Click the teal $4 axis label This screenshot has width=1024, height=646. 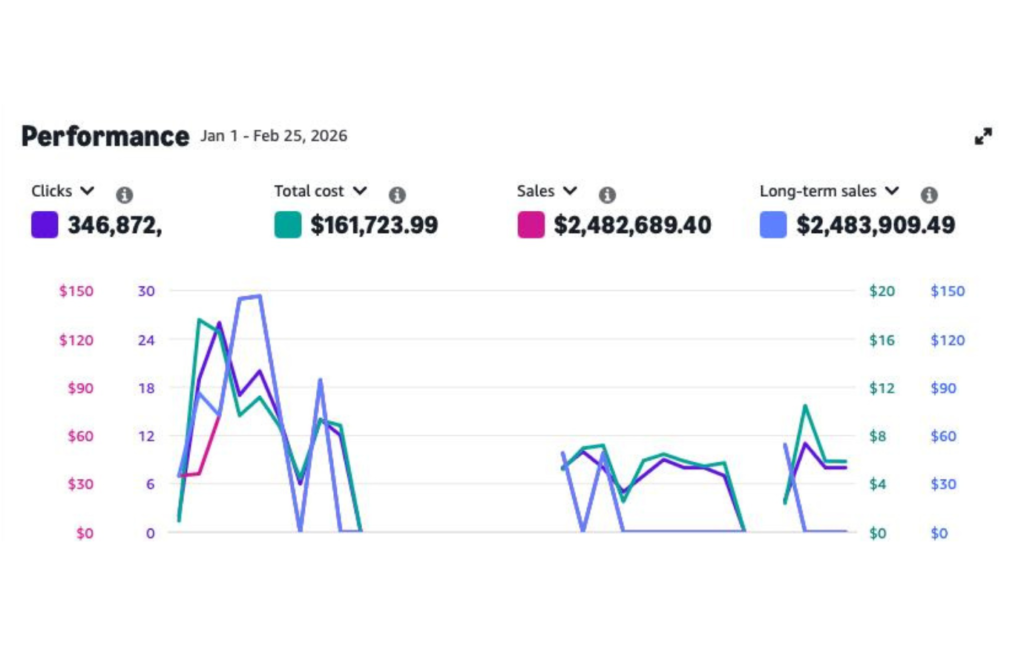point(878,484)
